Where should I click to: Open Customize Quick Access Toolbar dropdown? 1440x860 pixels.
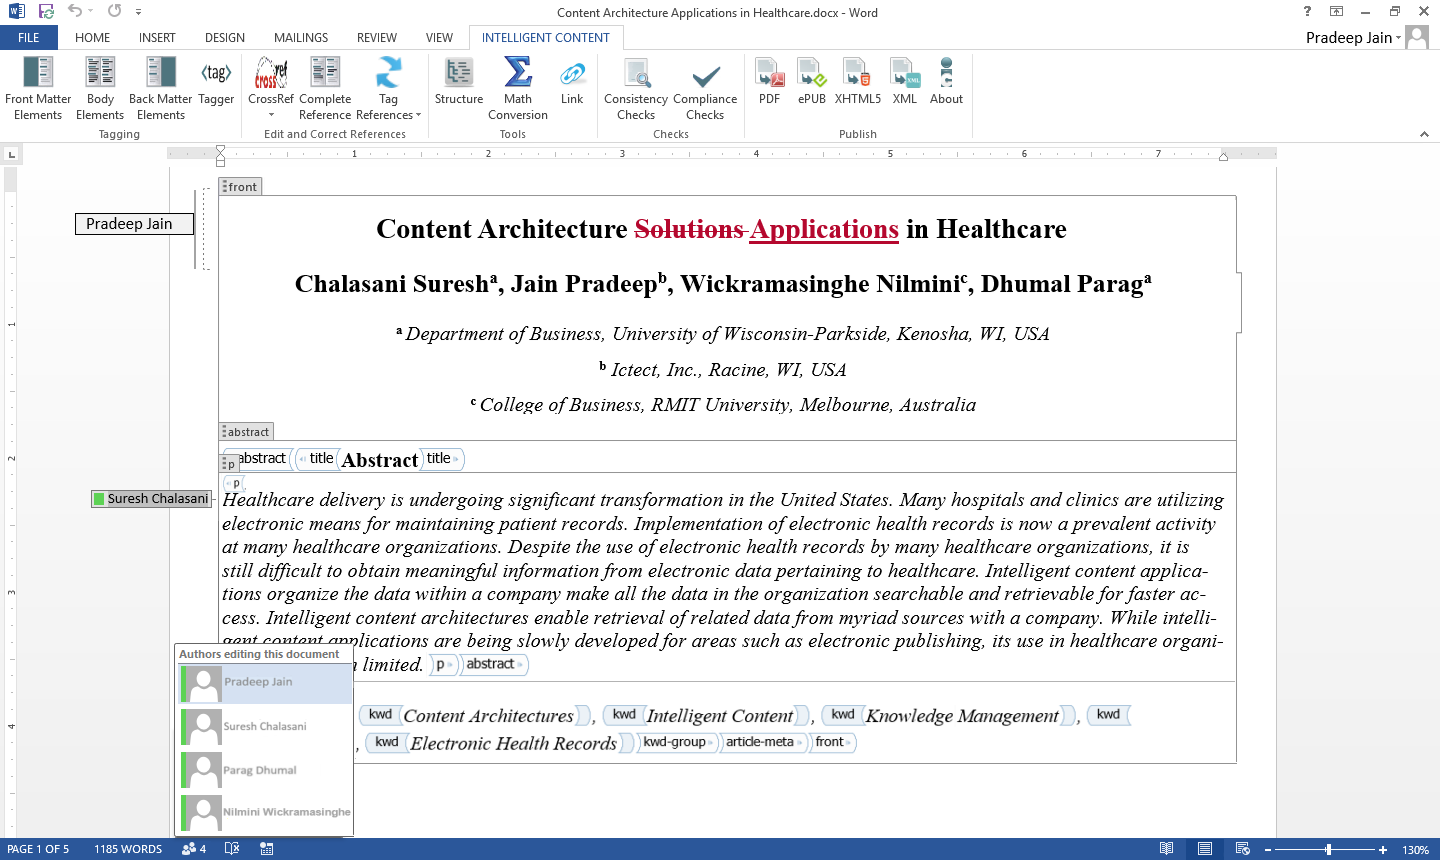coord(138,12)
